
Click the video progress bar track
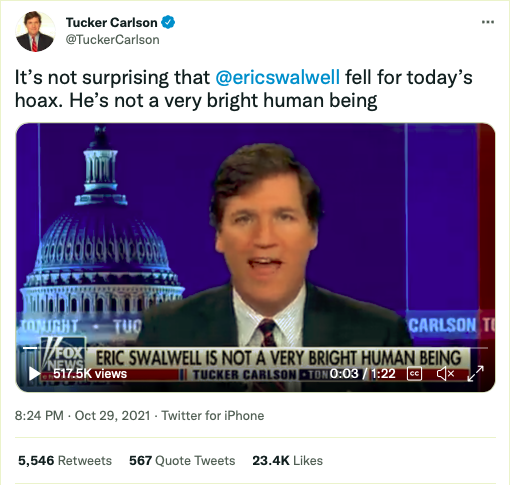(255, 348)
